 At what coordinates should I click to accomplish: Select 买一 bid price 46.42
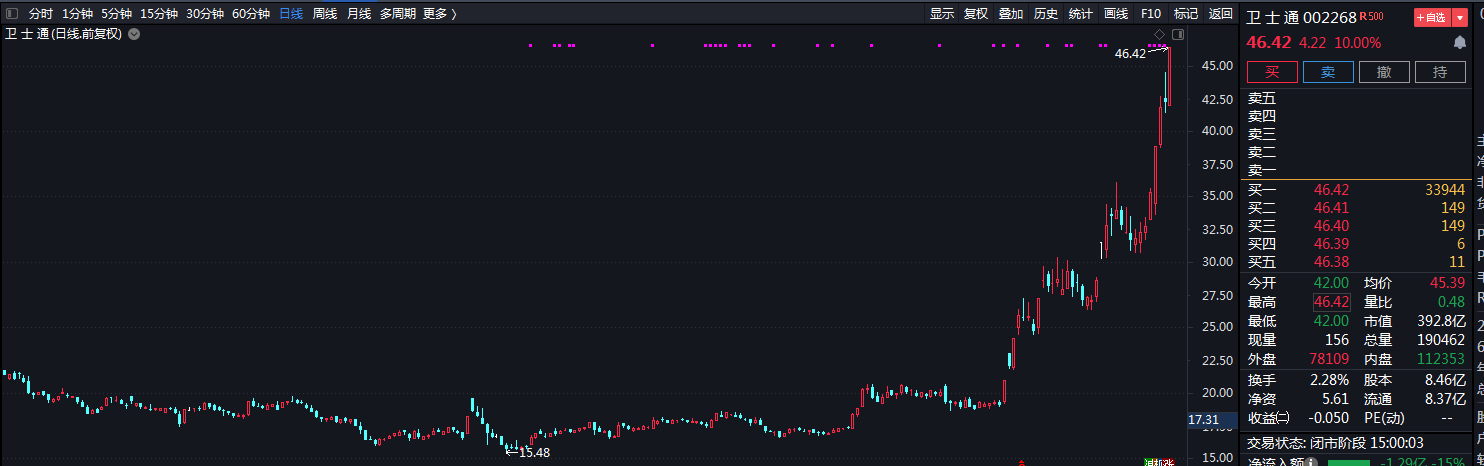point(1331,190)
